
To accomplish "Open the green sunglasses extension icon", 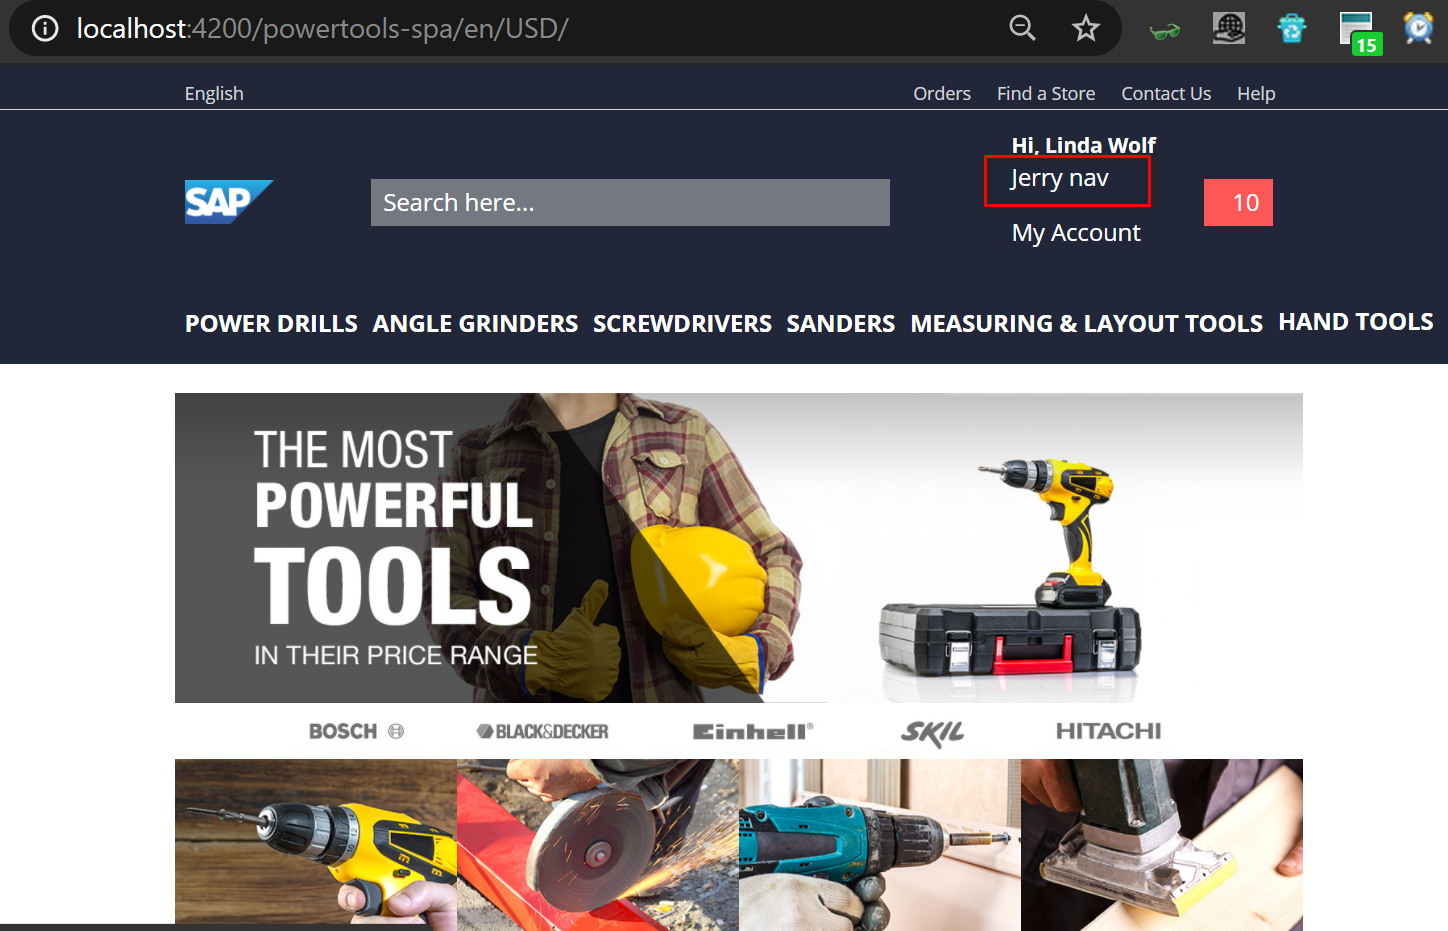I will click(1165, 30).
